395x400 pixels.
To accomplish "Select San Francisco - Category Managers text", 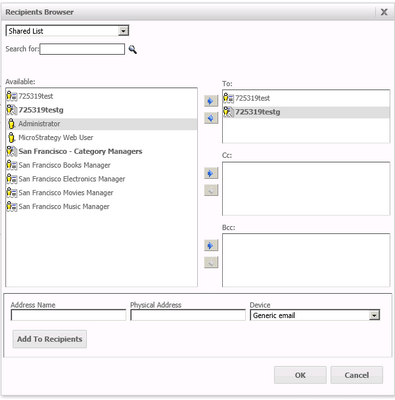I will [x=80, y=151].
